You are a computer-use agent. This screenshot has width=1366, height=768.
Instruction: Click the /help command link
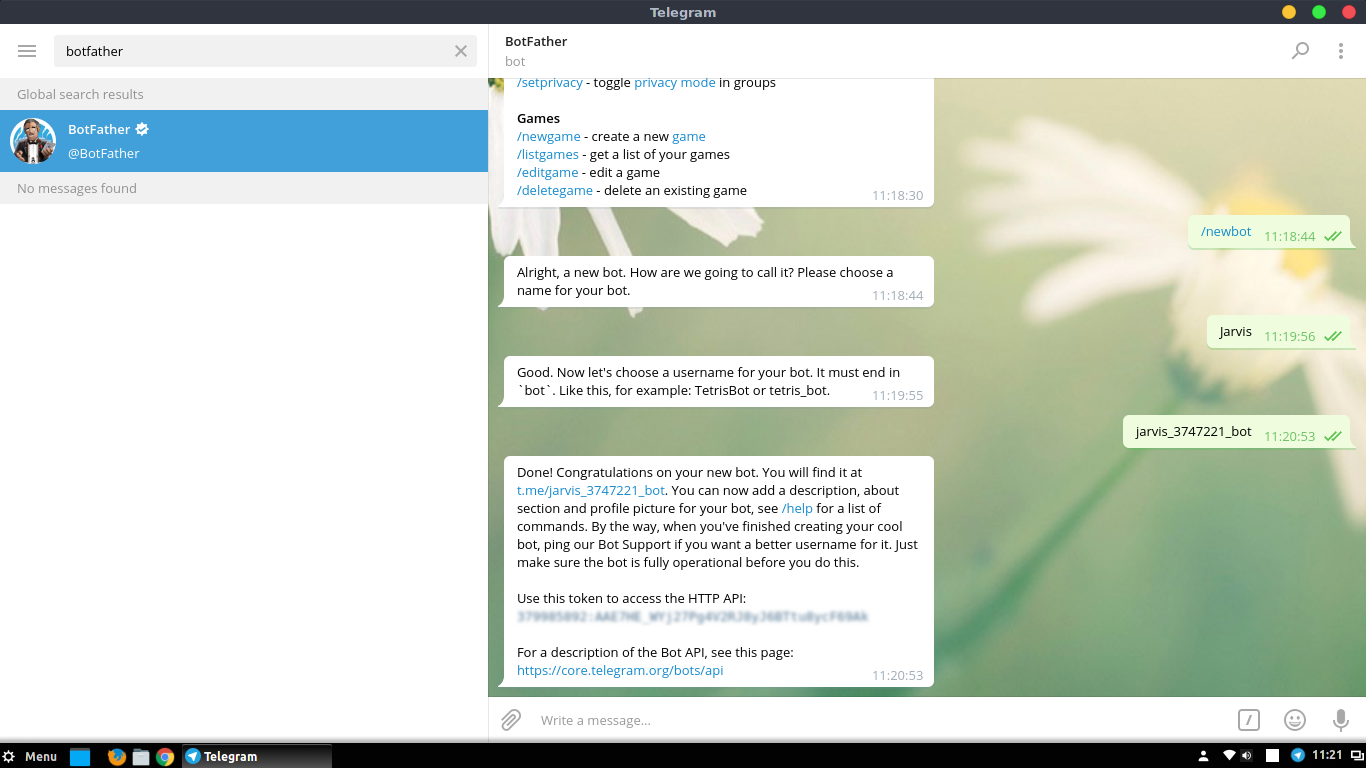[x=797, y=509]
